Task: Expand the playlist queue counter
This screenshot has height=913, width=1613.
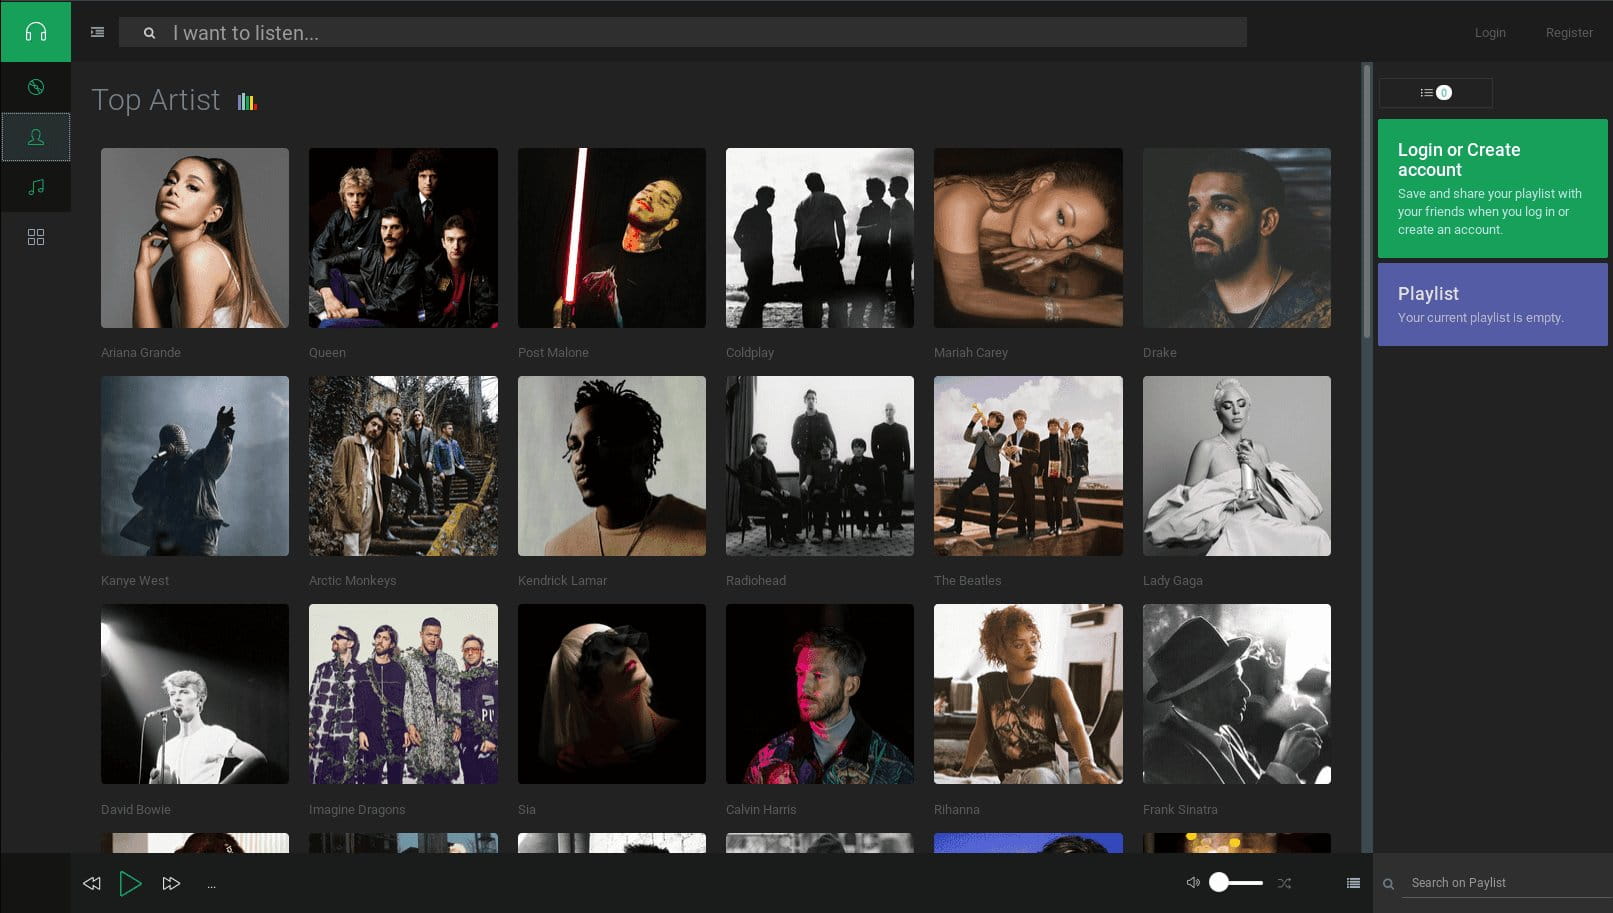Action: (1435, 93)
